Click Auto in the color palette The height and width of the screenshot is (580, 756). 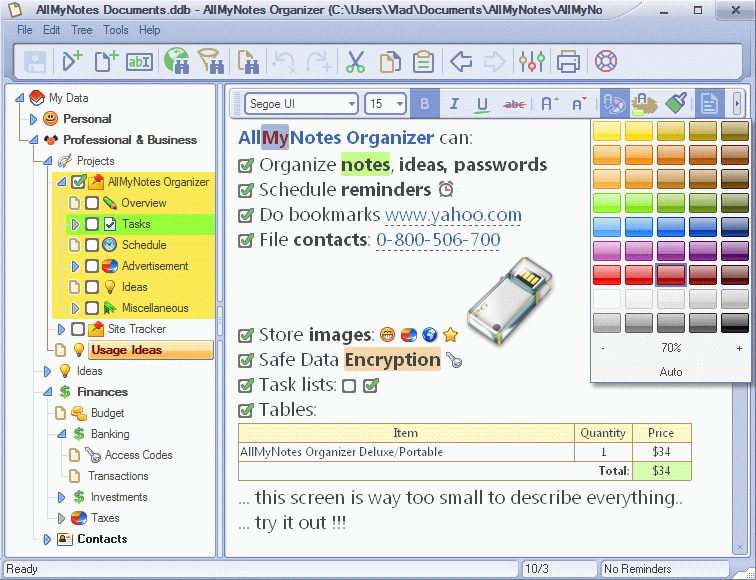[671, 372]
